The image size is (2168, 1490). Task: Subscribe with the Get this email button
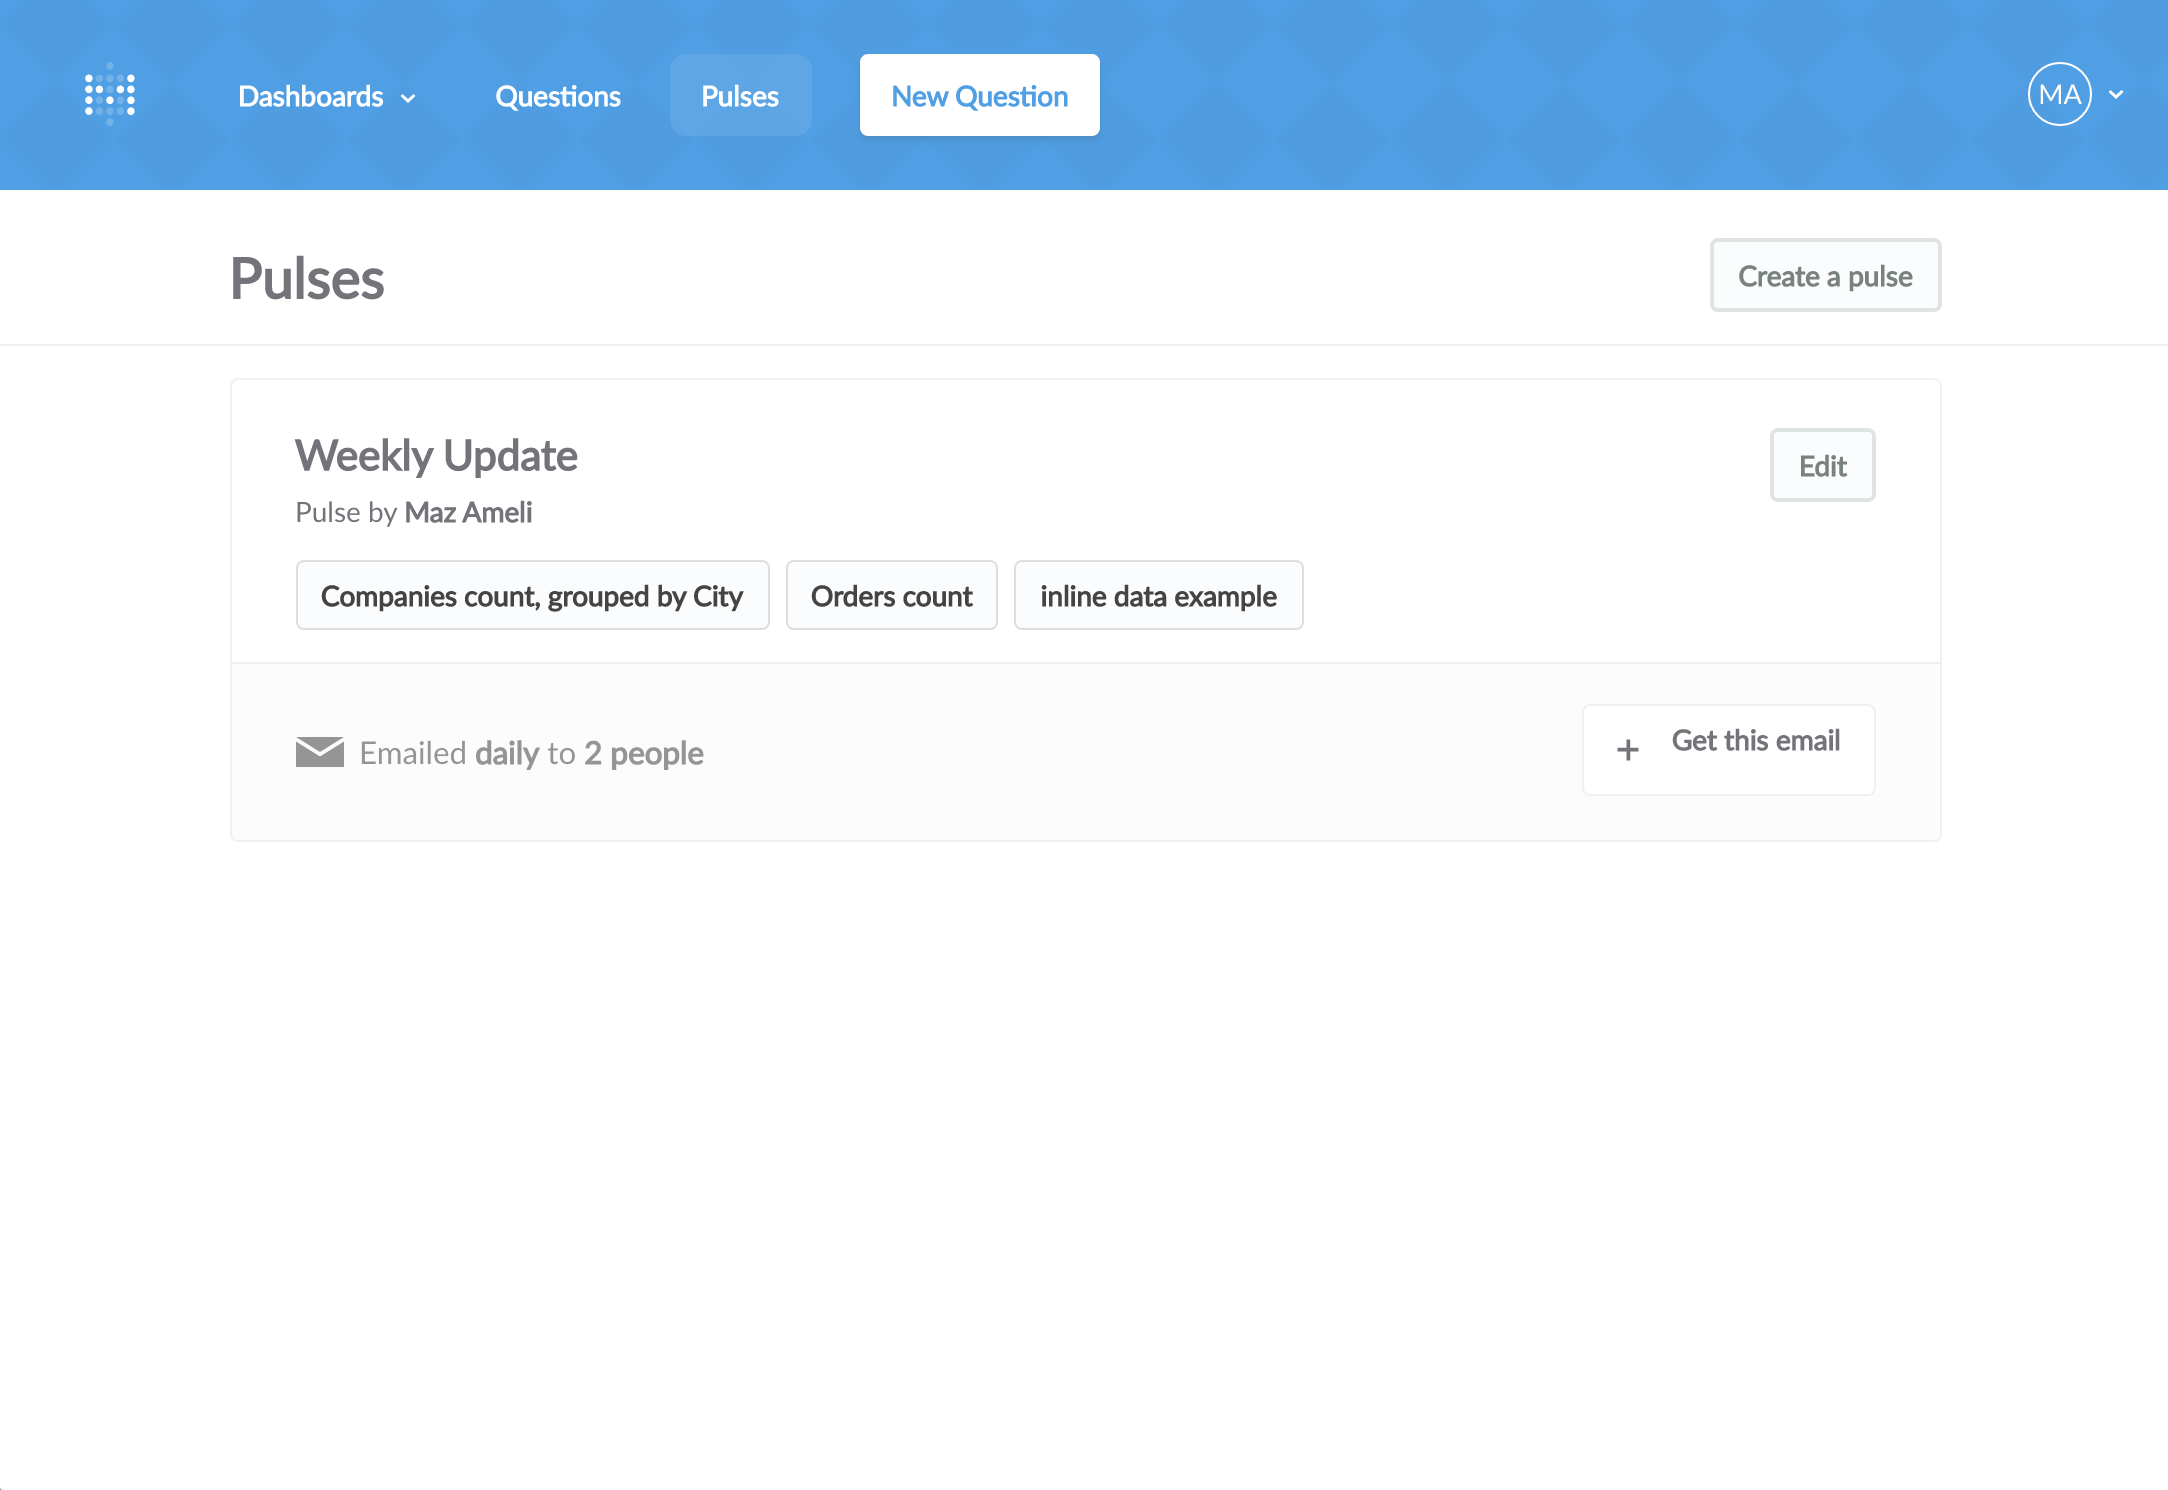1728,750
